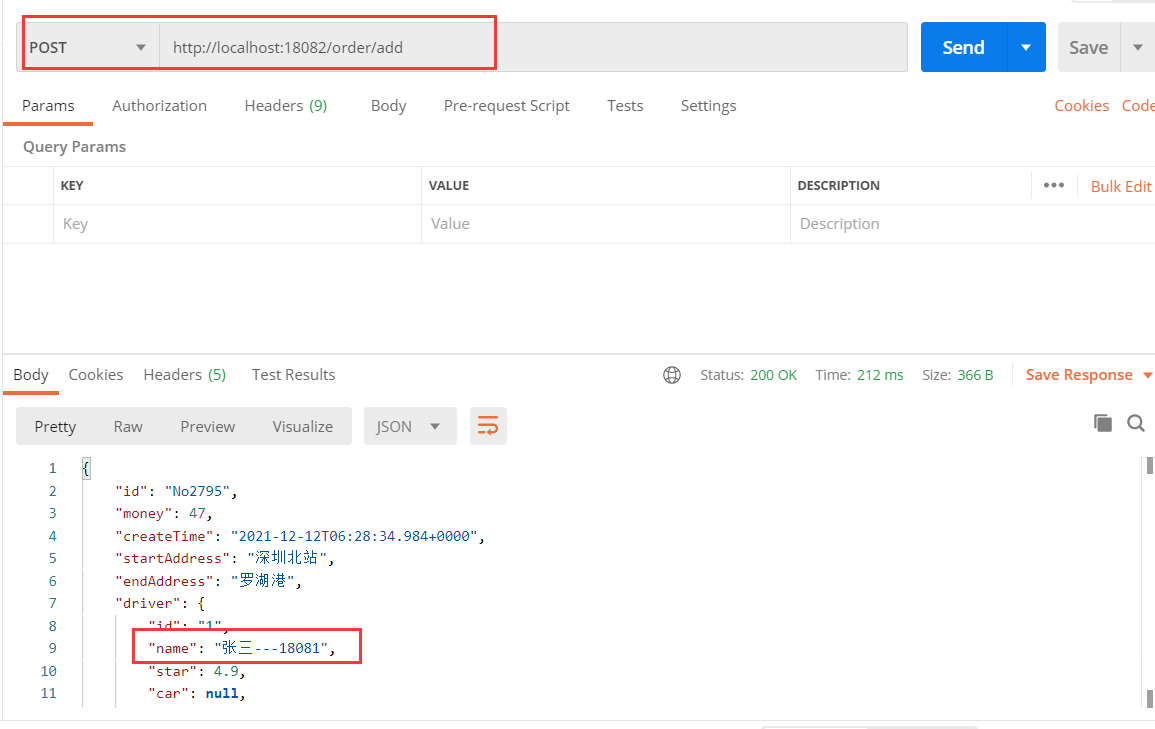Open the response Headers (5) tab

184,375
